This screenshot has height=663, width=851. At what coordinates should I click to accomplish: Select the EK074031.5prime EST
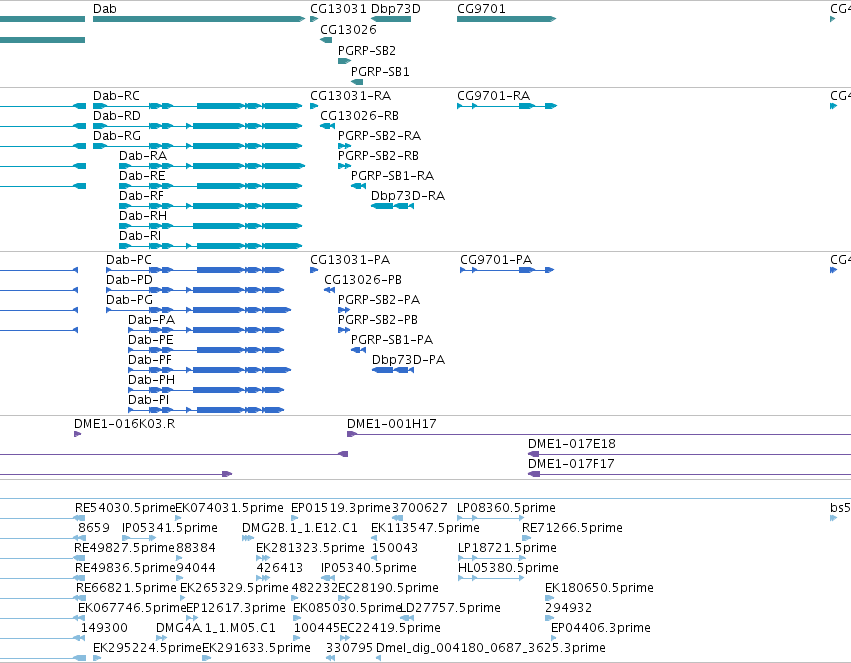[x=179, y=518]
